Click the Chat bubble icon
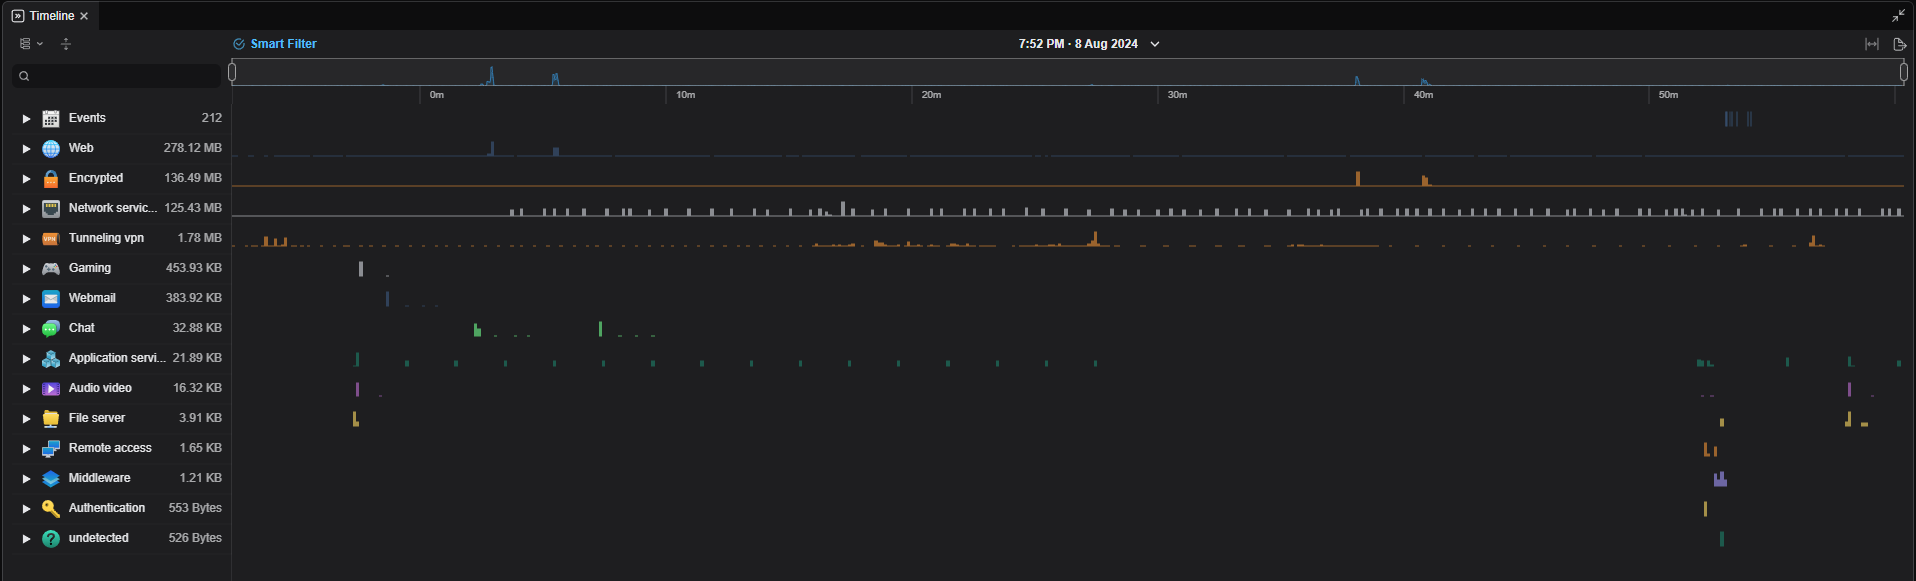This screenshot has height=581, width=1916. pyautogui.click(x=51, y=328)
